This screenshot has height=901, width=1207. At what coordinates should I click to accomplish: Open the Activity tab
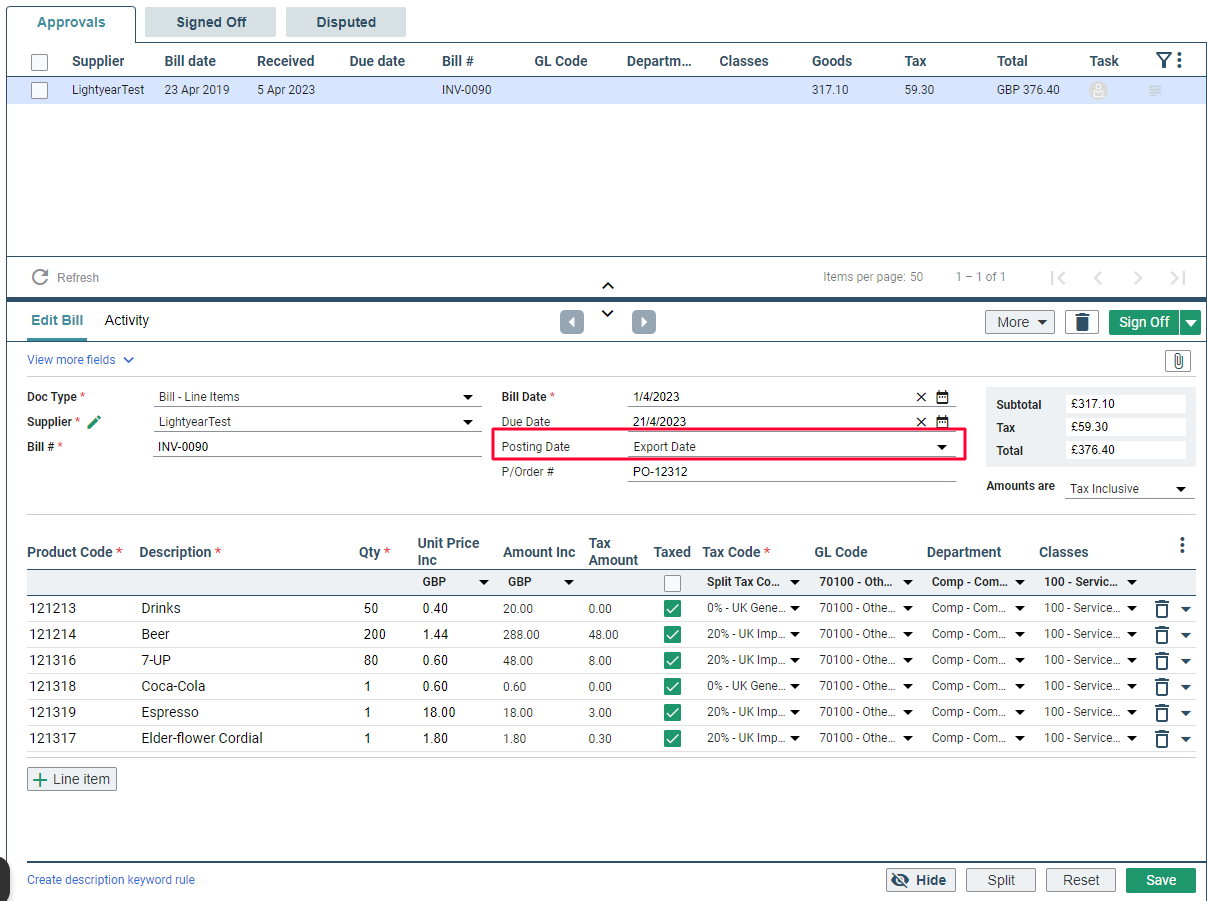click(126, 320)
